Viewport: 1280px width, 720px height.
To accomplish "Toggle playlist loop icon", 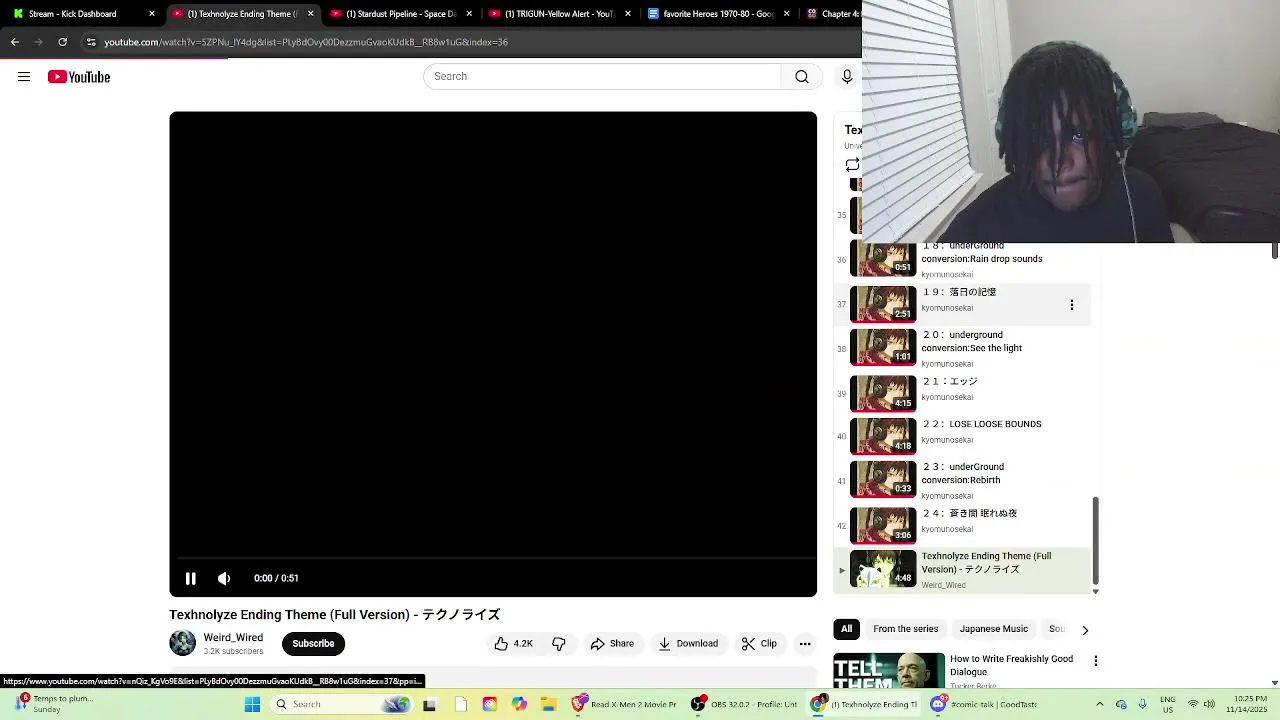I will tap(852, 165).
